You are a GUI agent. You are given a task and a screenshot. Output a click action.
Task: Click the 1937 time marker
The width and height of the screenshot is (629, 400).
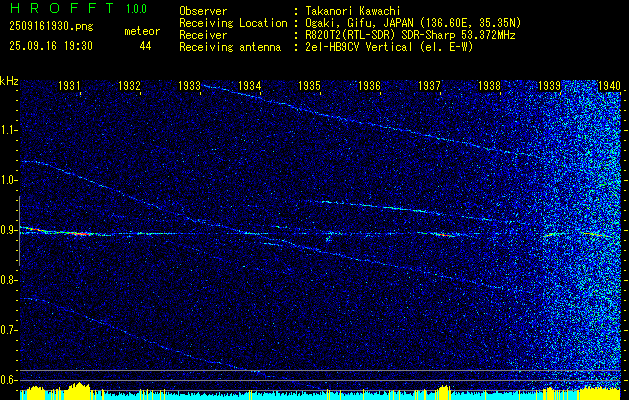click(x=429, y=85)
